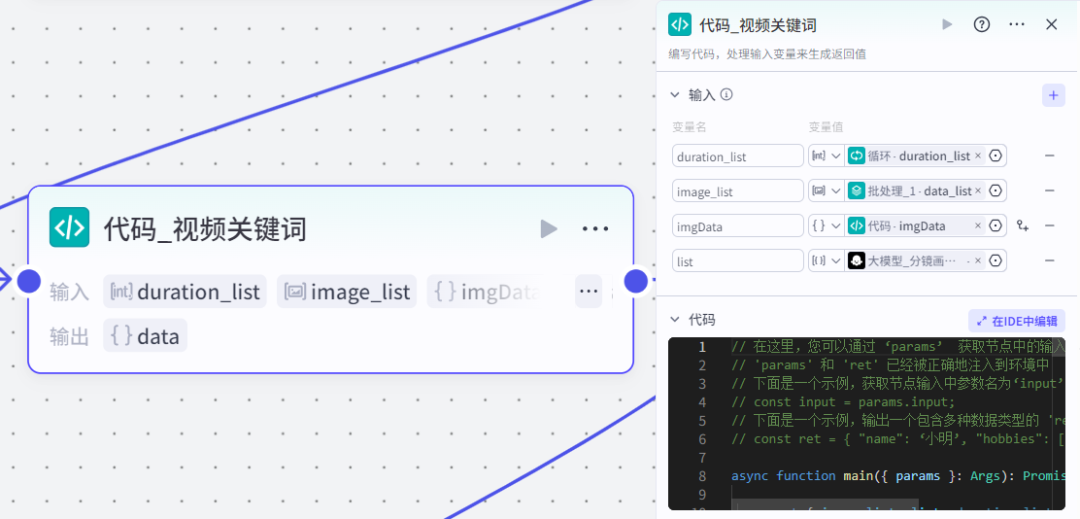The image size is (1080, 519).
Task: Clear the 大模型_分镜画 reference value
Action: click(978, 261)
